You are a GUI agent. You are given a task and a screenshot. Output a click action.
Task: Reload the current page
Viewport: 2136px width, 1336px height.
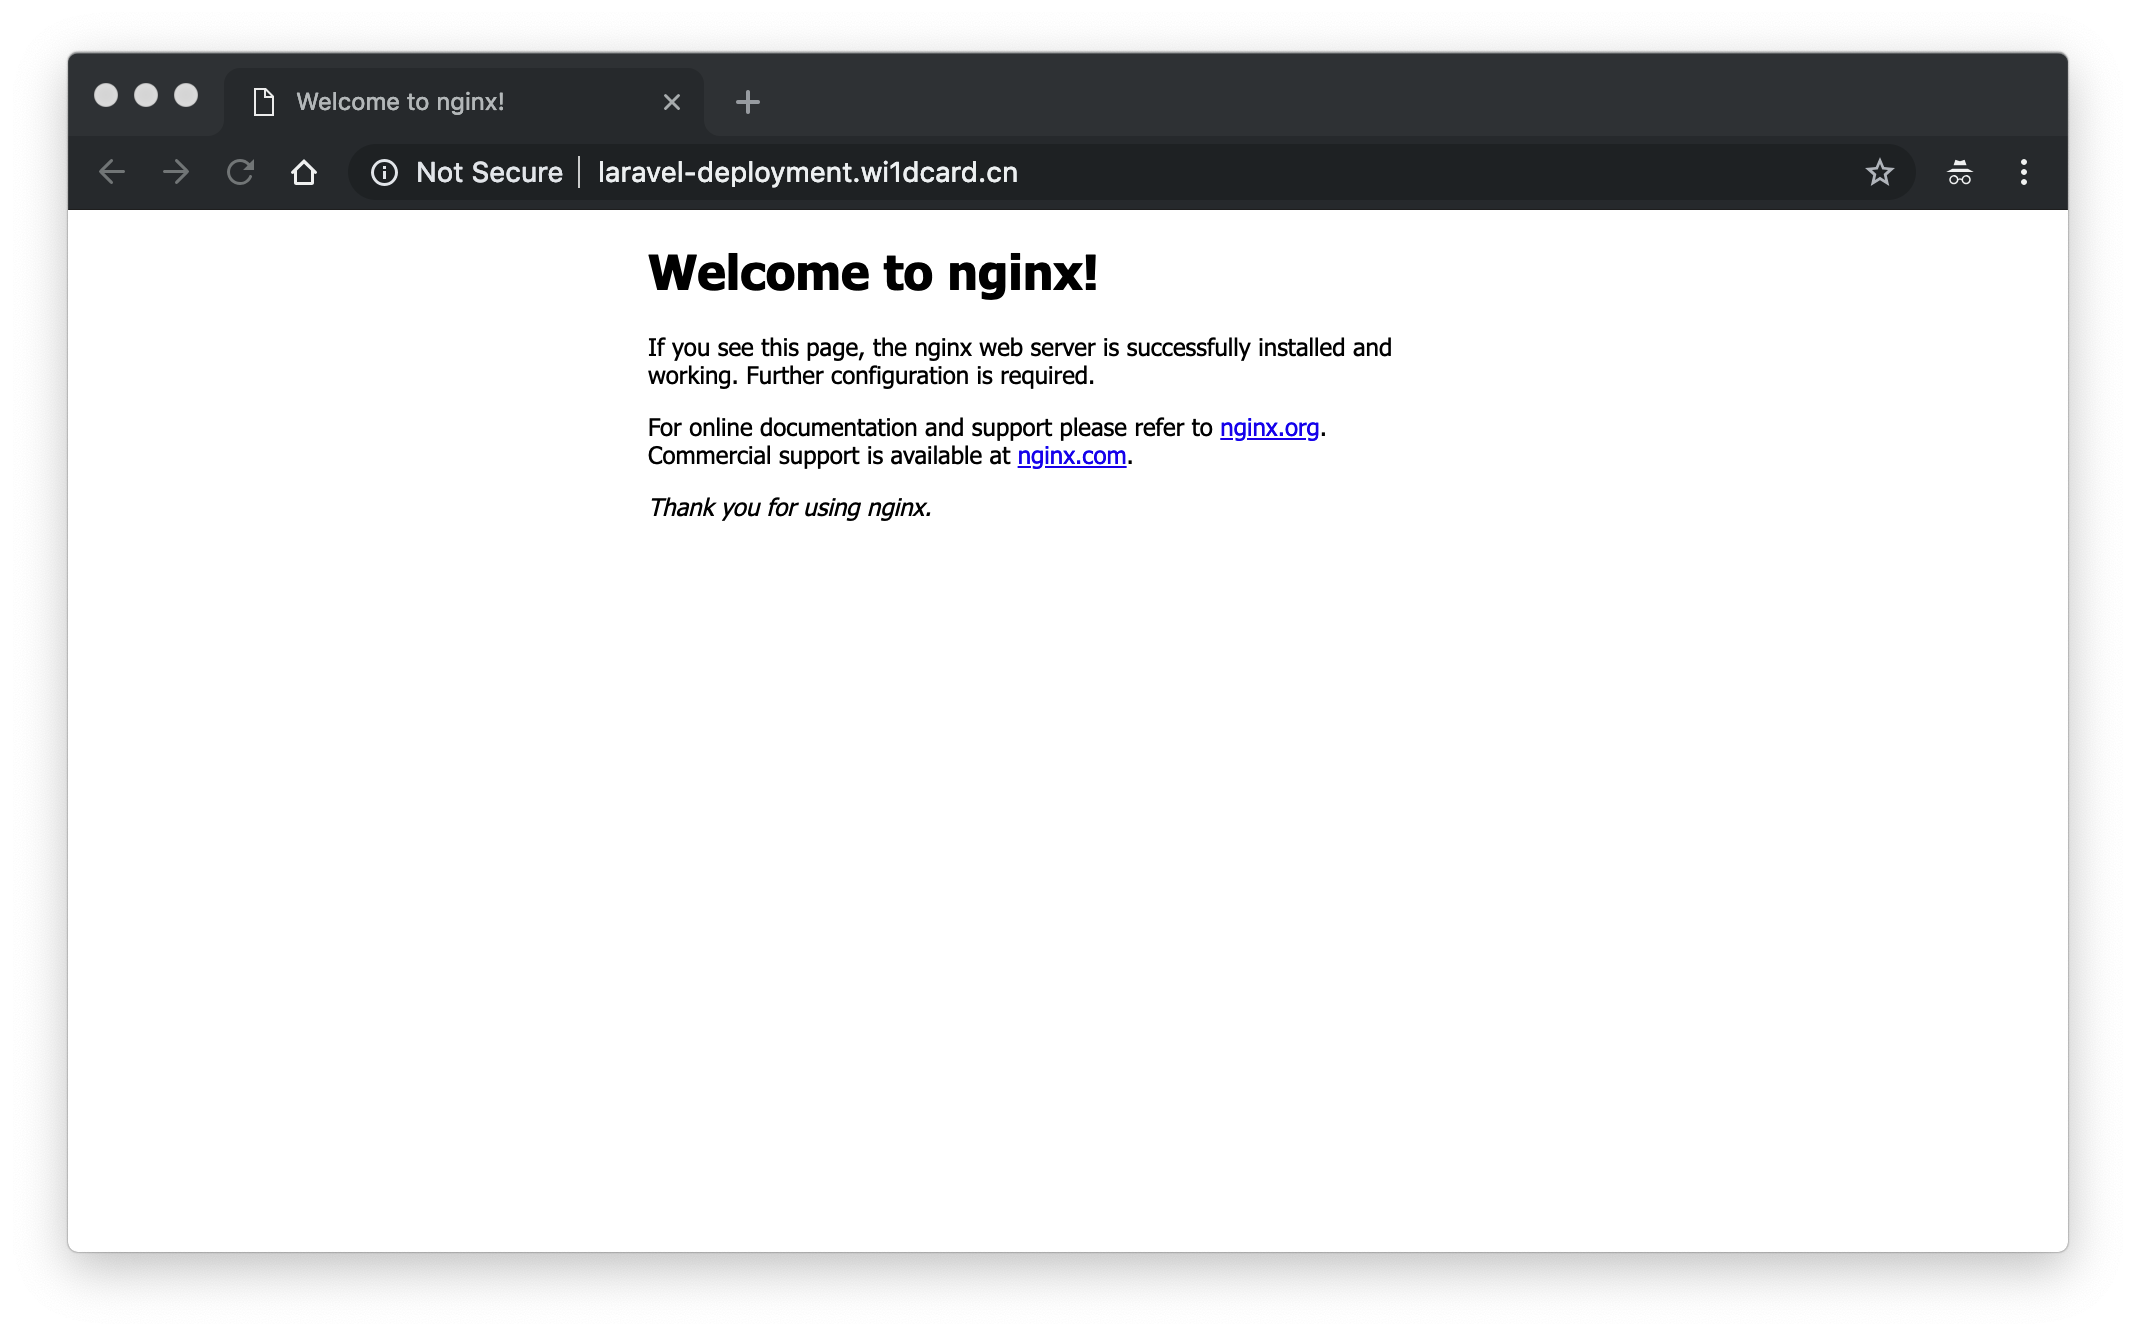tap(240, 172)
